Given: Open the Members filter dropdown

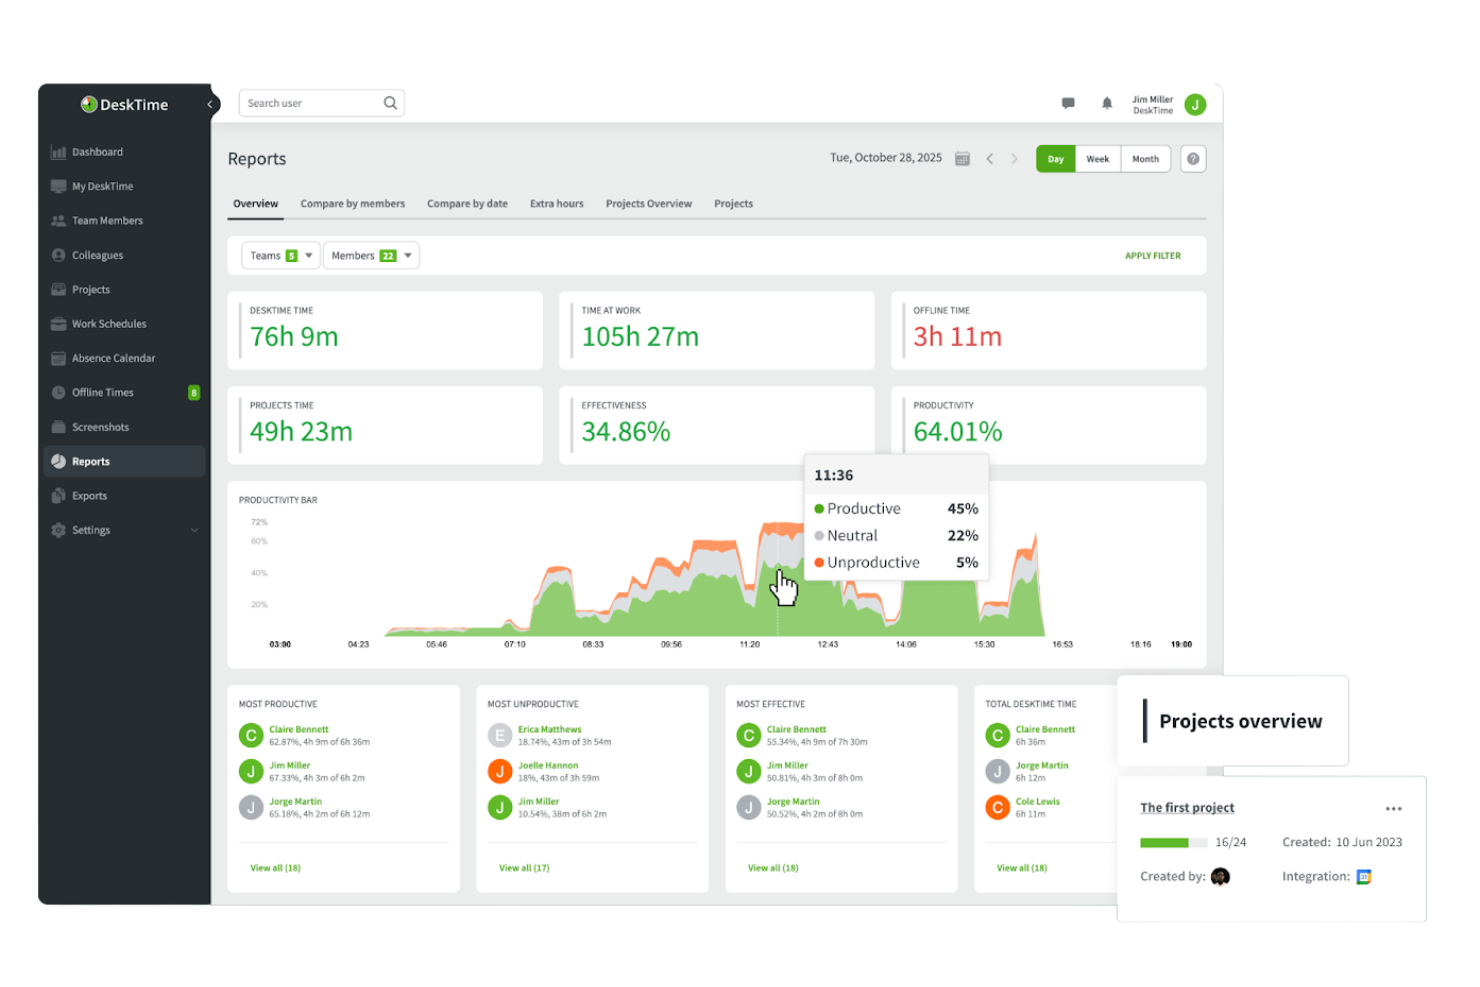Looking at the screenshot, I should point(370,255).
